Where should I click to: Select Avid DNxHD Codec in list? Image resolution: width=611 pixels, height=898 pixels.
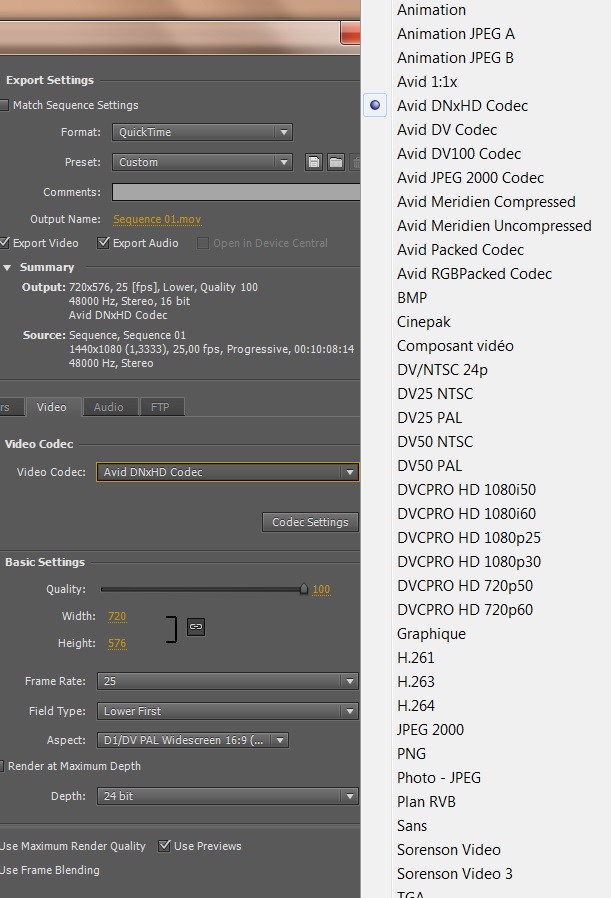[463, 106]
